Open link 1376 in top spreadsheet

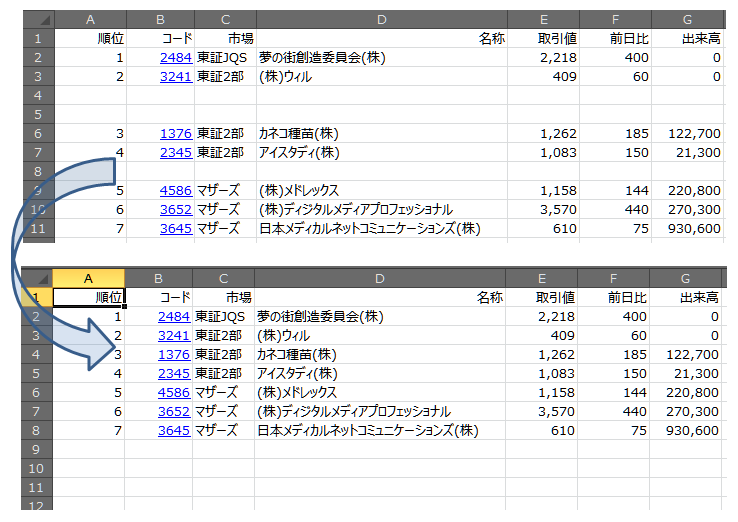[x=176, y=134]
